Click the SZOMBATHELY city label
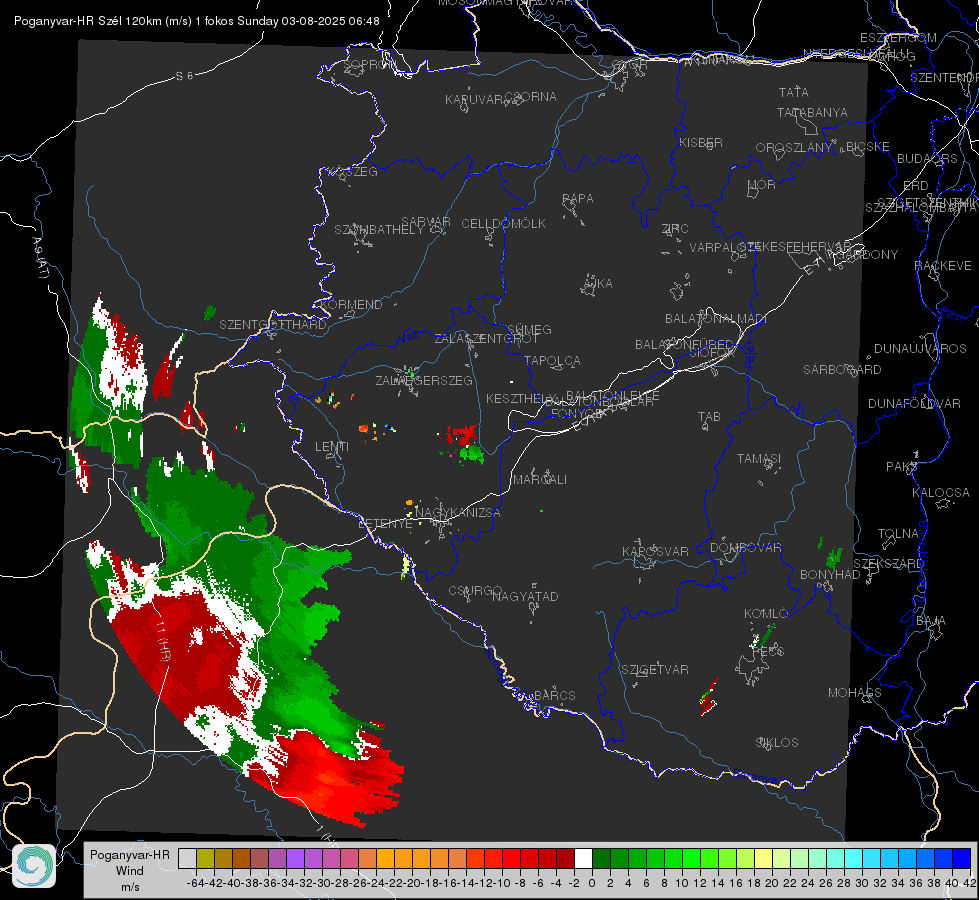Screen dimensions: 979x900 pos(379,230)
